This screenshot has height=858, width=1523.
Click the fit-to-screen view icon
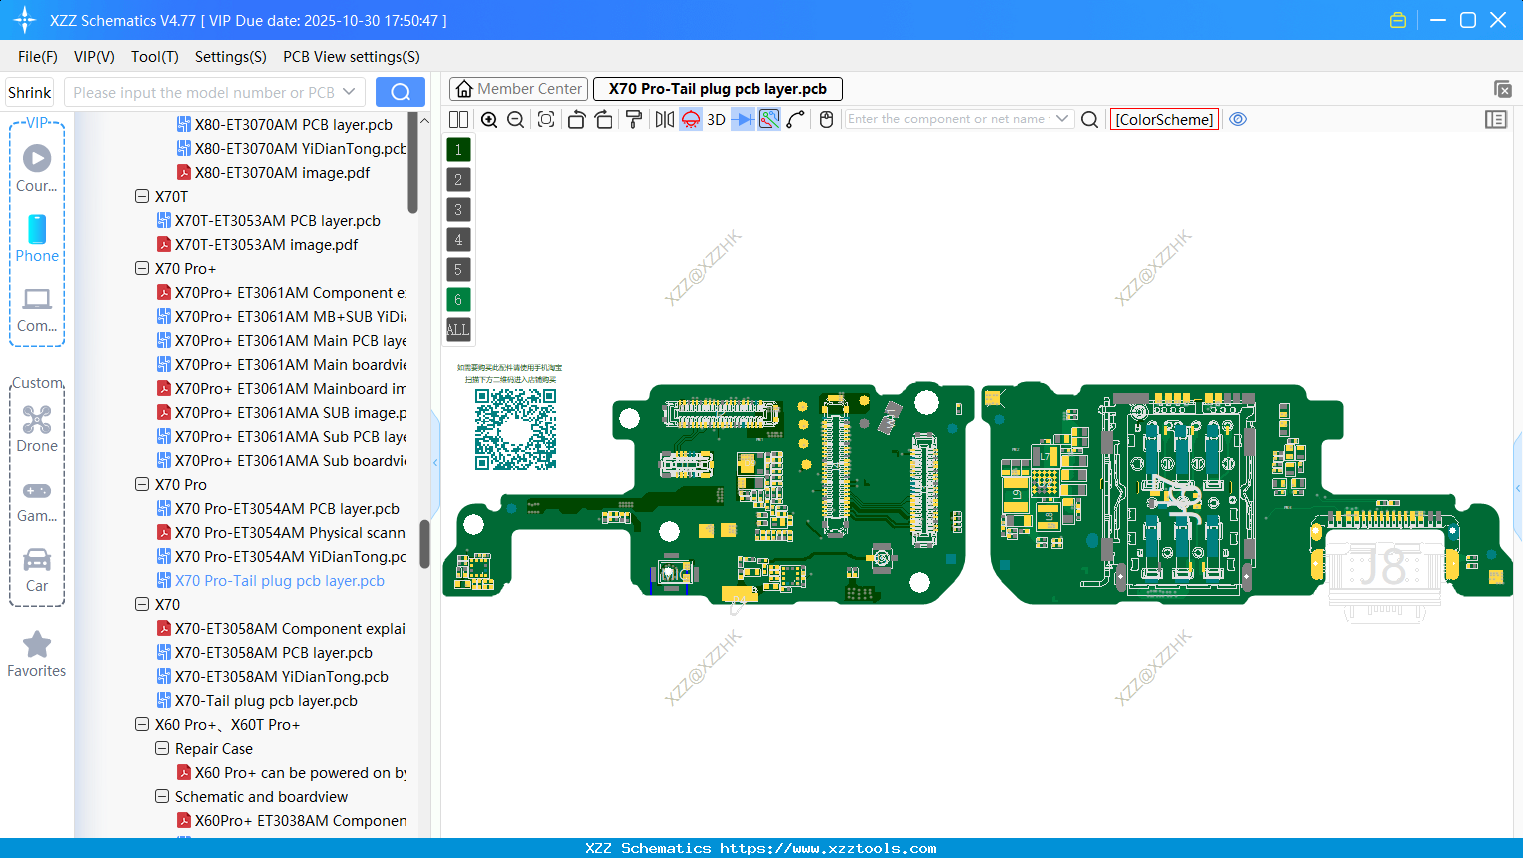pos(545,119)
